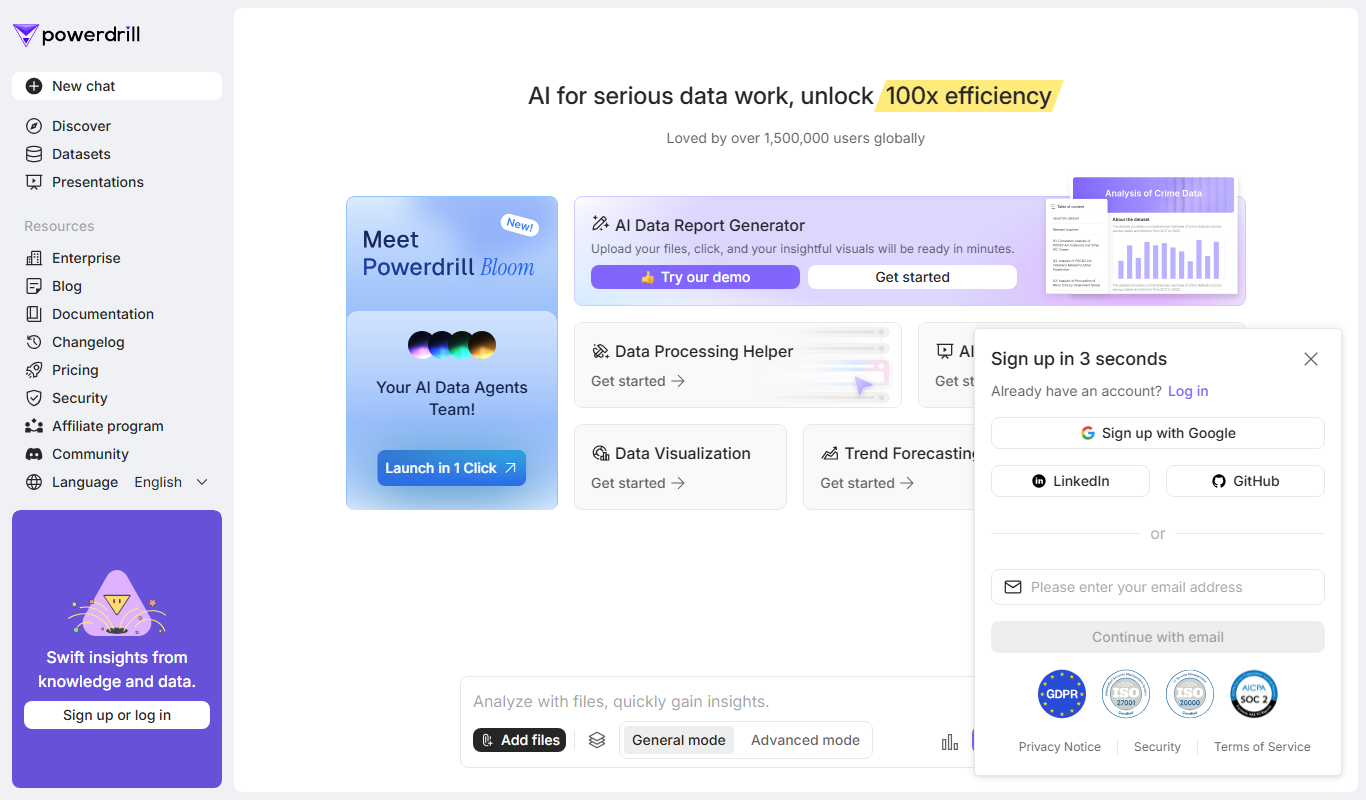Open Presentations section

117,182
